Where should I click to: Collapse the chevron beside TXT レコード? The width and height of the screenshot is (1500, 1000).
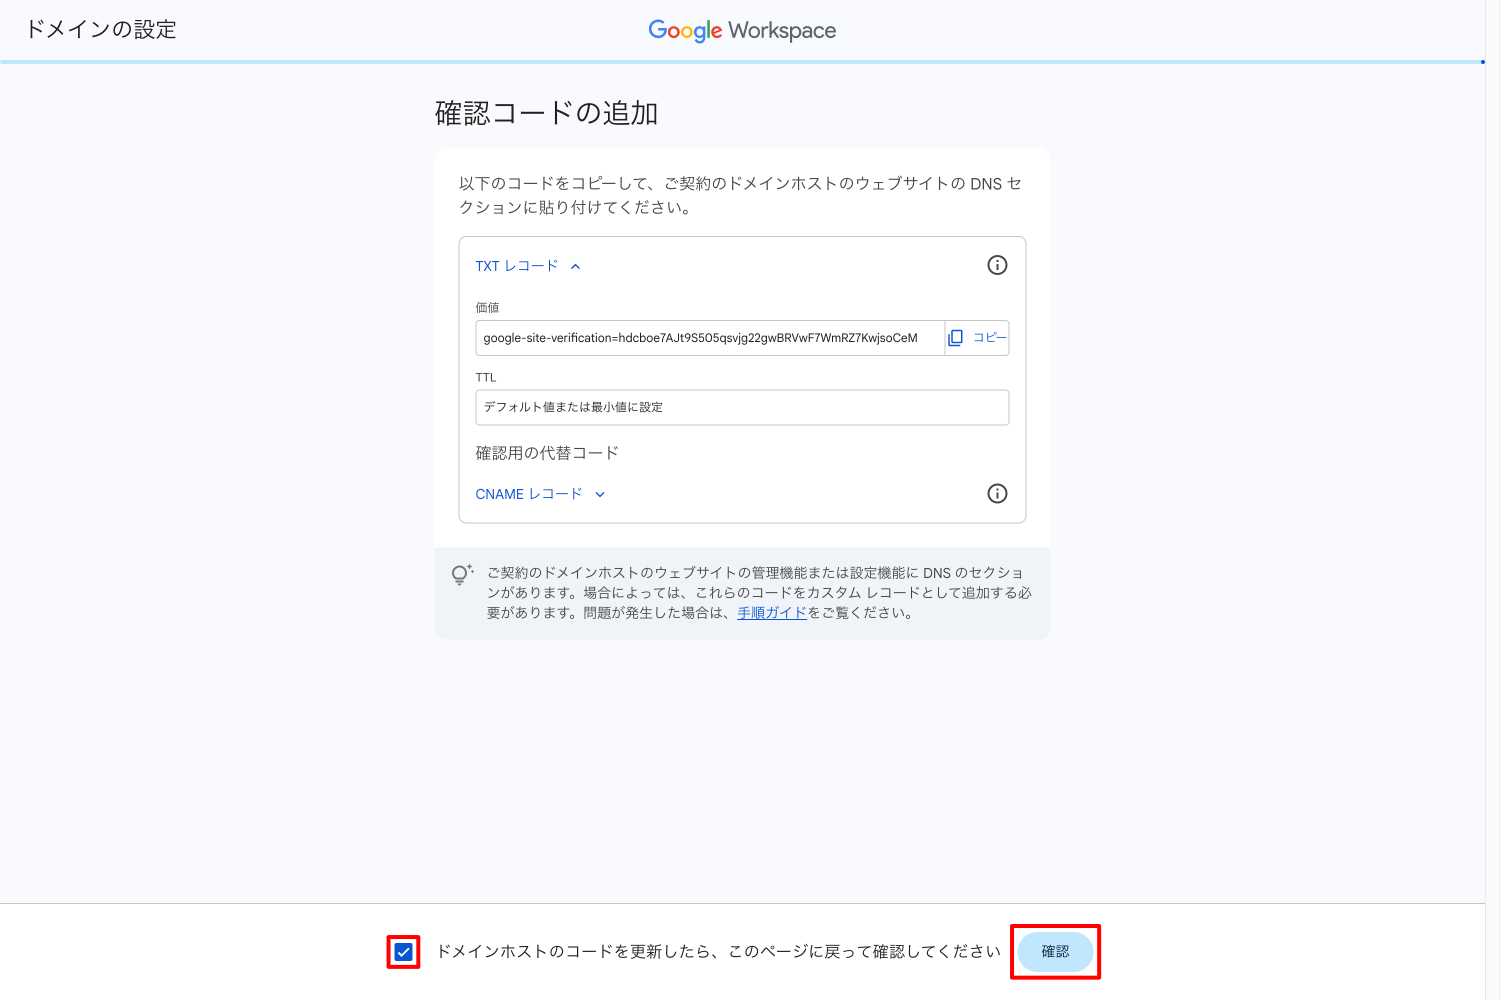tap(575, 266)
